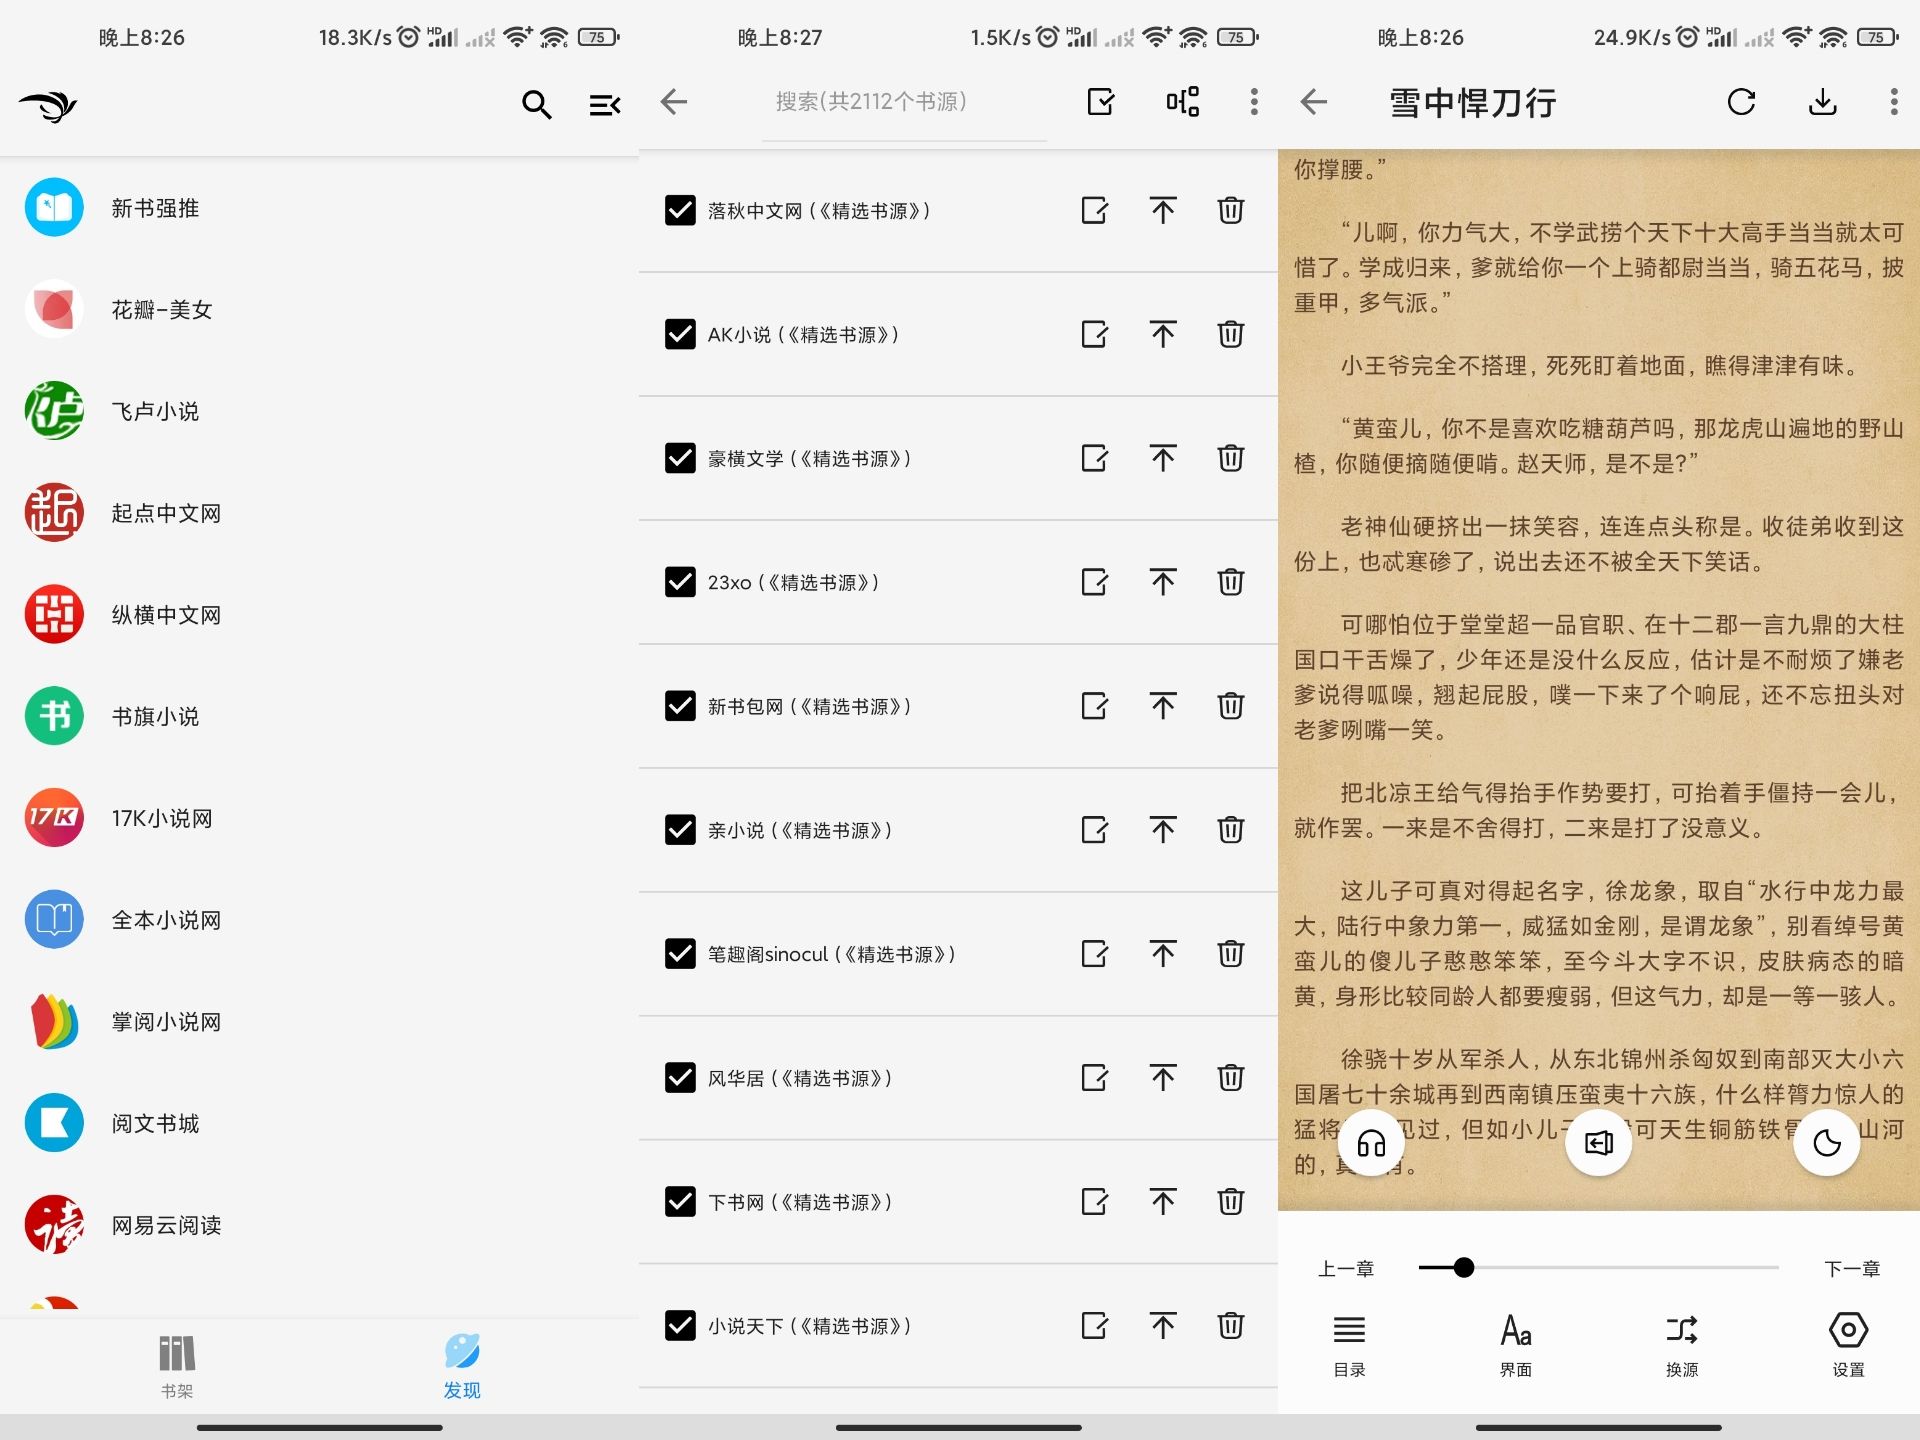This screenshot has width=1920, height=1440.
Task: Delete the 下书网 book source
Action: pos(1231,1202)
